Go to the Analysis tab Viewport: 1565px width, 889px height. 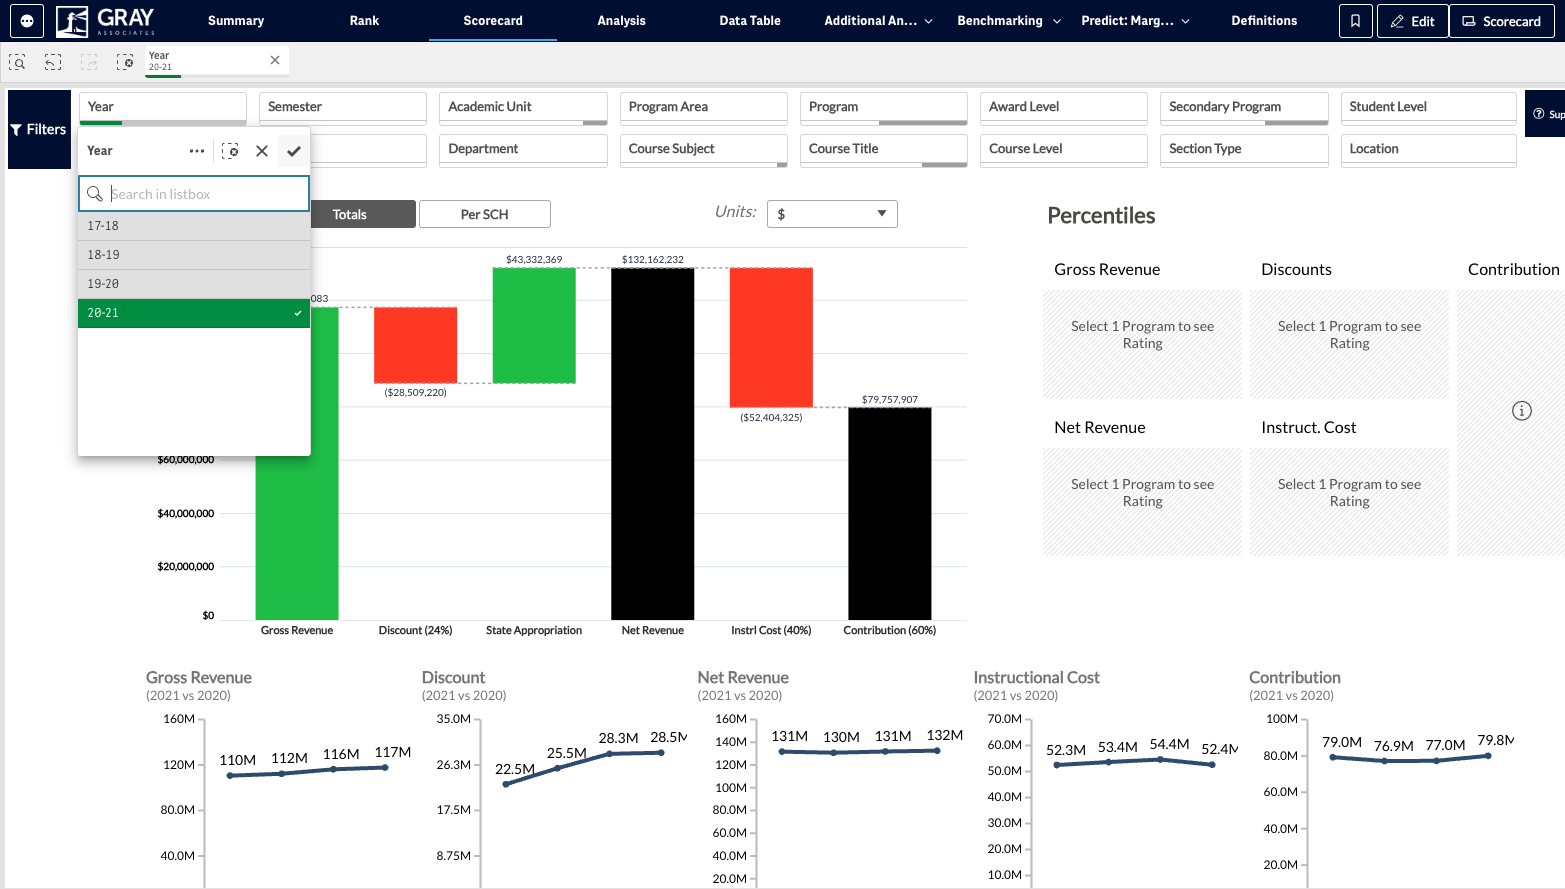point(622,21)
